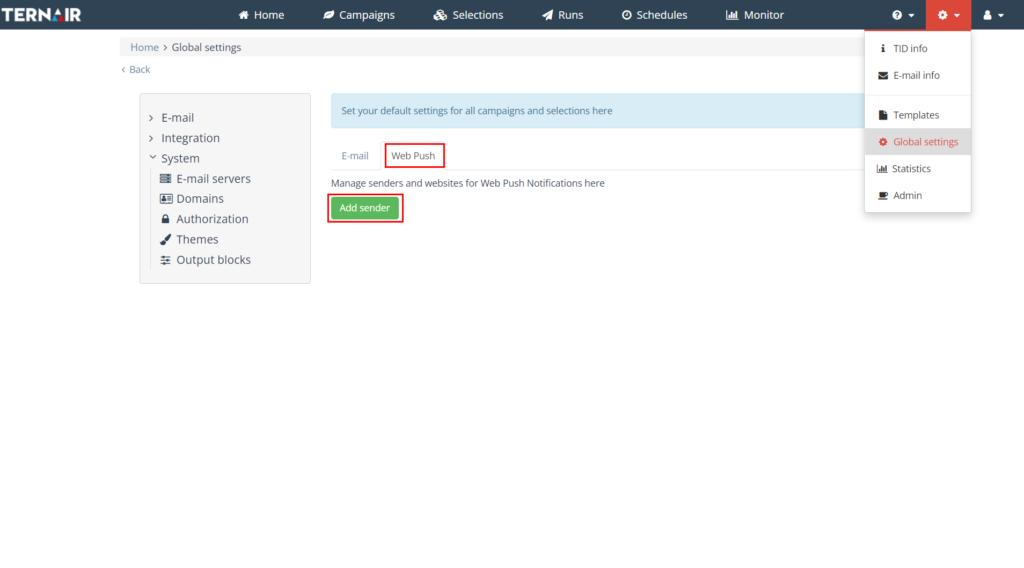
Task: Click the Campaigns leaf icon
Action: (328, 15)
